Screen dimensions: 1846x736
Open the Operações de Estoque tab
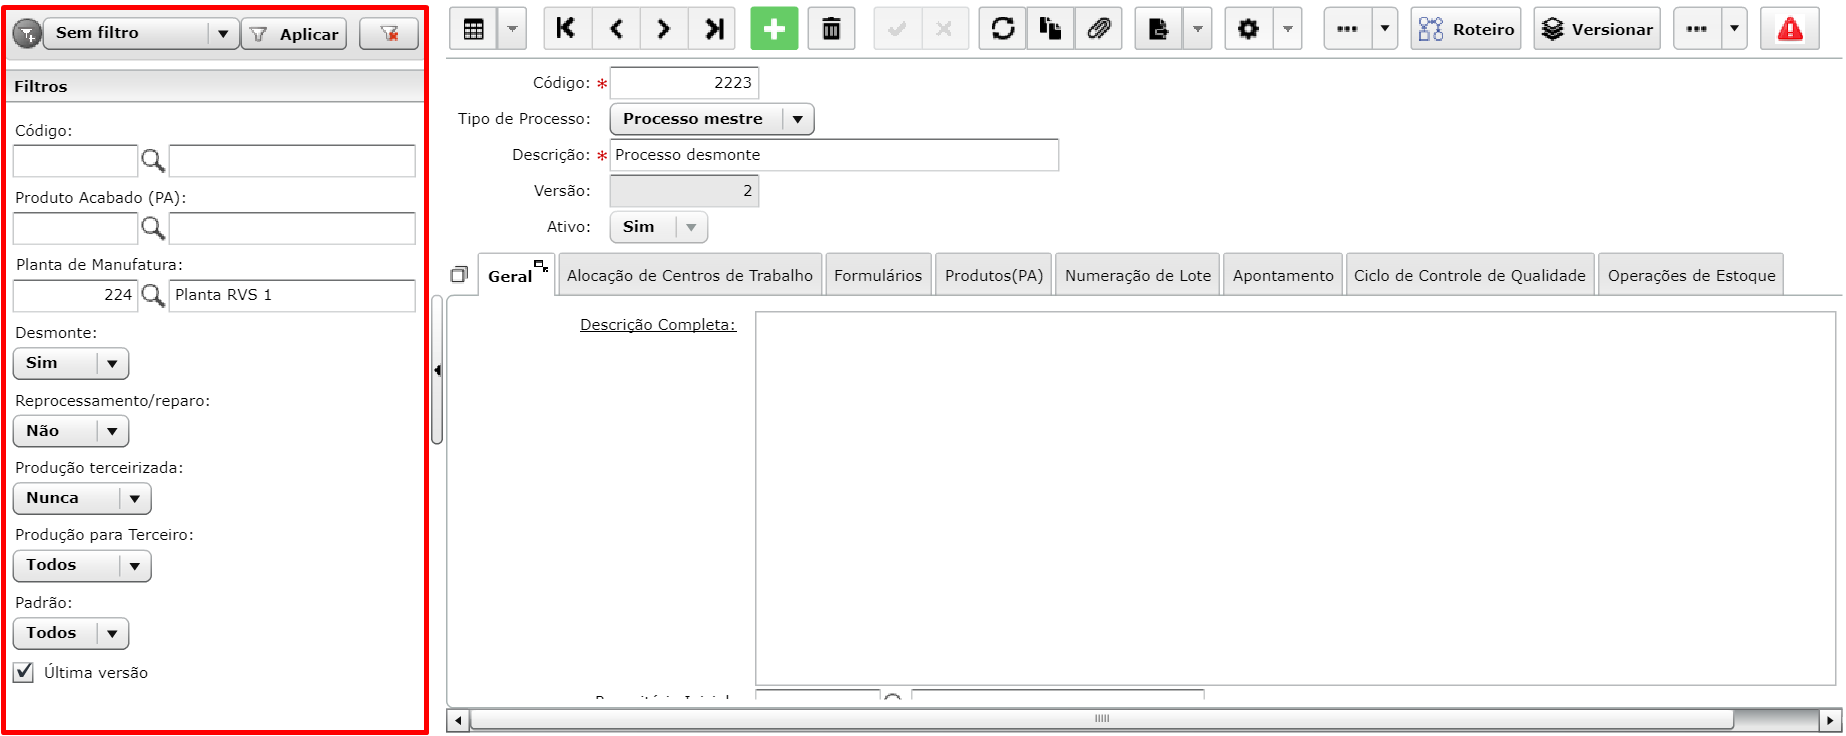pos(1692,276)
